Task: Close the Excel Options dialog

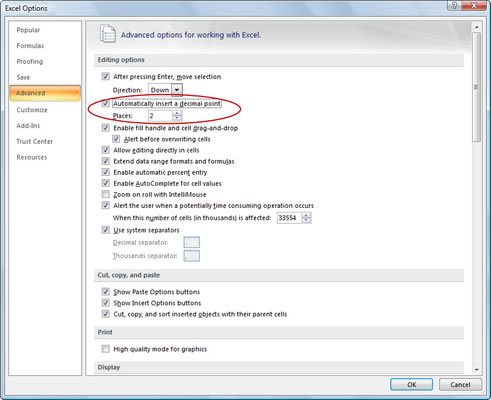Action: coord(474,5)
